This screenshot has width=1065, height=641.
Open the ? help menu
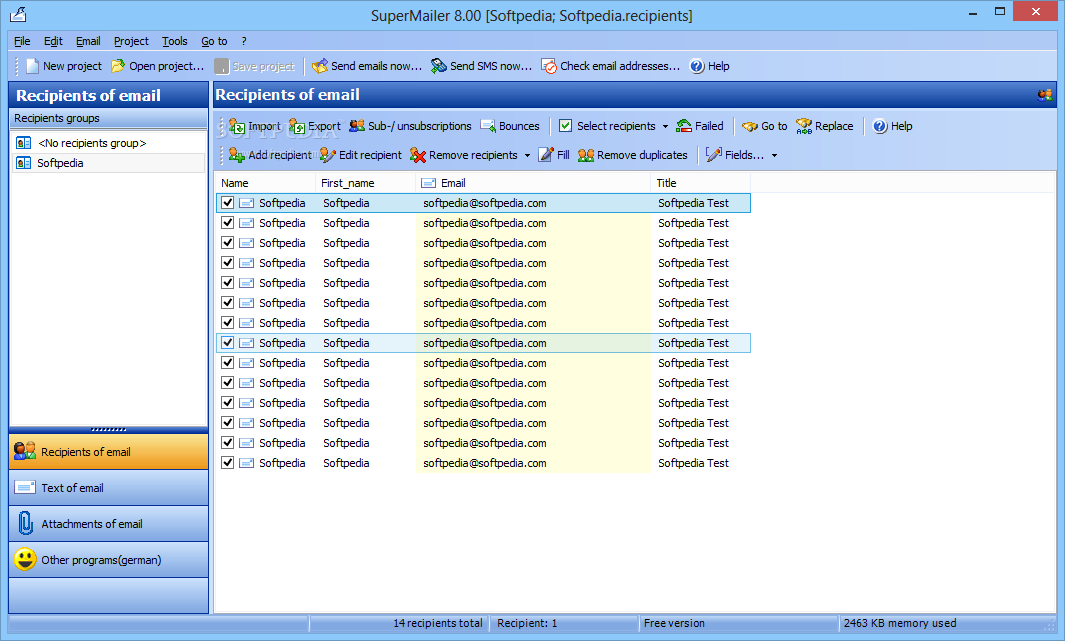244,41
